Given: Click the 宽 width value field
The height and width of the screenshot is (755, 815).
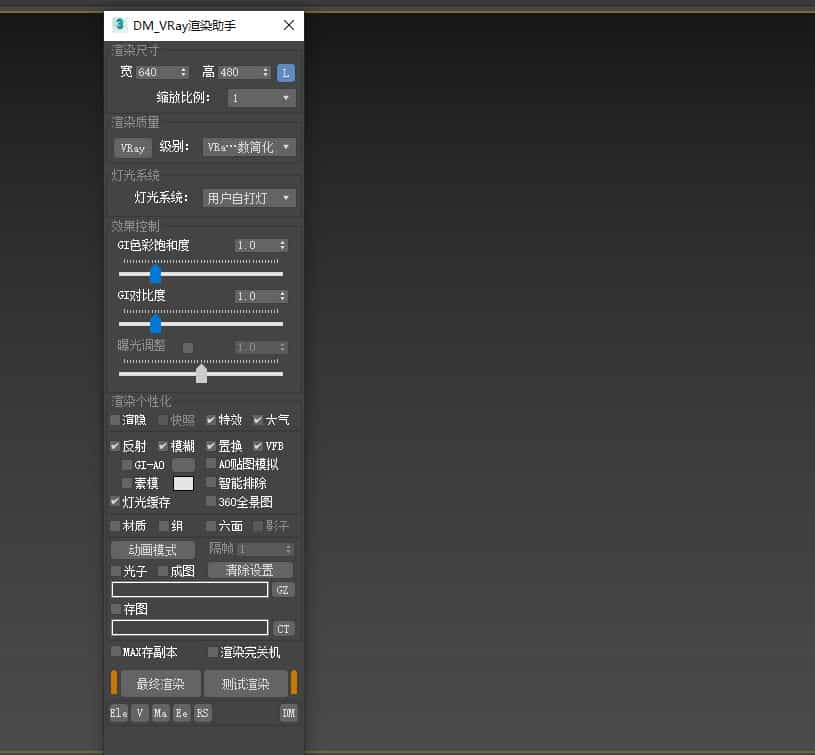Looking at the screenshot, I should [x=157, y=72].
